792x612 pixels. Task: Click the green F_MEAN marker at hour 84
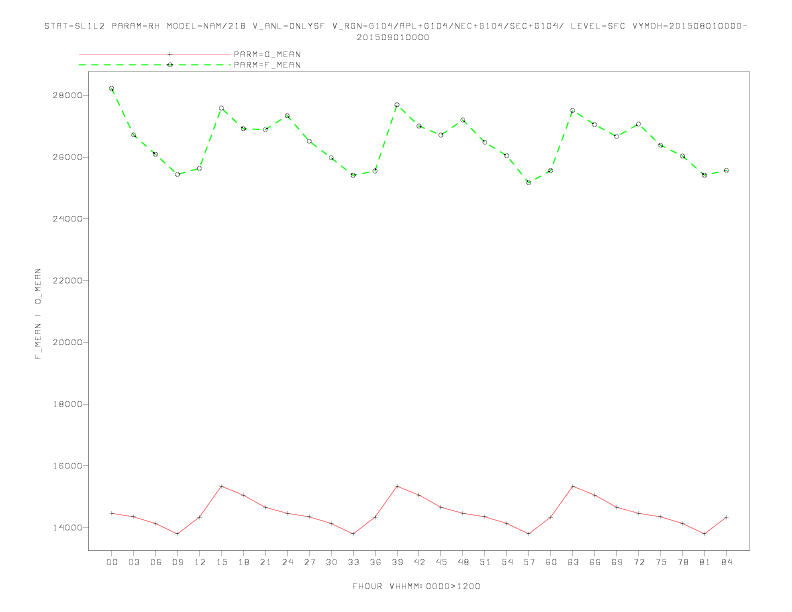[726, 170]
